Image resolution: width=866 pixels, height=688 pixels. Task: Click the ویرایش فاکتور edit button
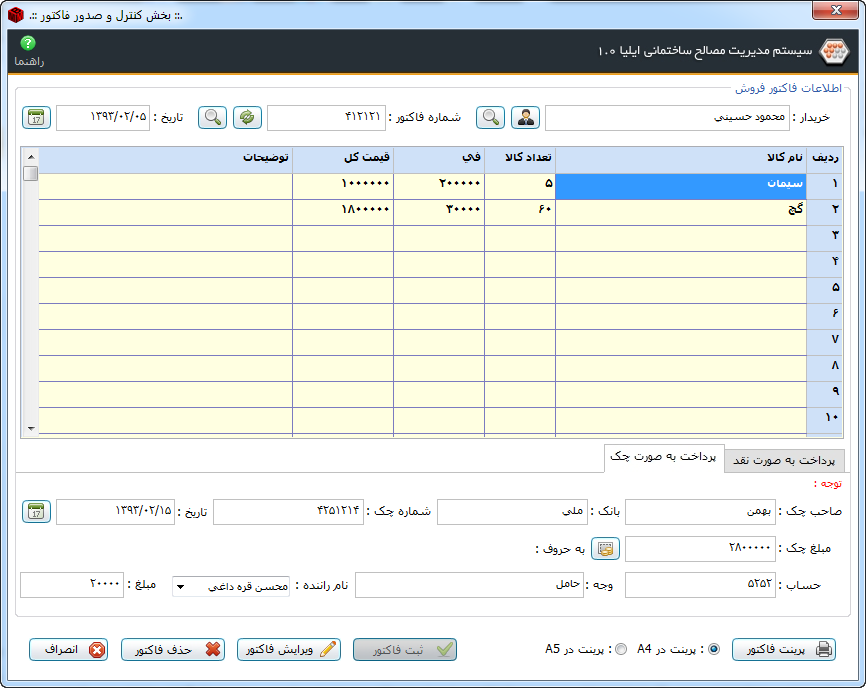point(288,649)
